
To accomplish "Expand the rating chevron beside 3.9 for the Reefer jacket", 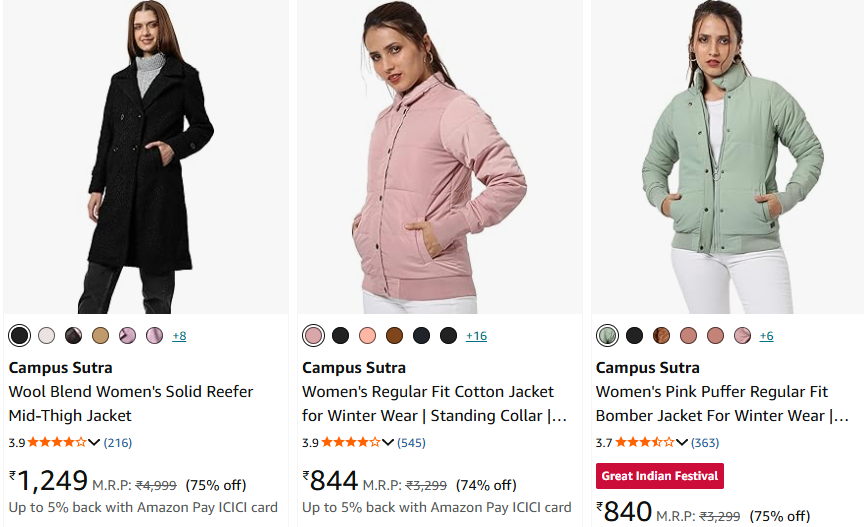I will (x=94, y=442).
